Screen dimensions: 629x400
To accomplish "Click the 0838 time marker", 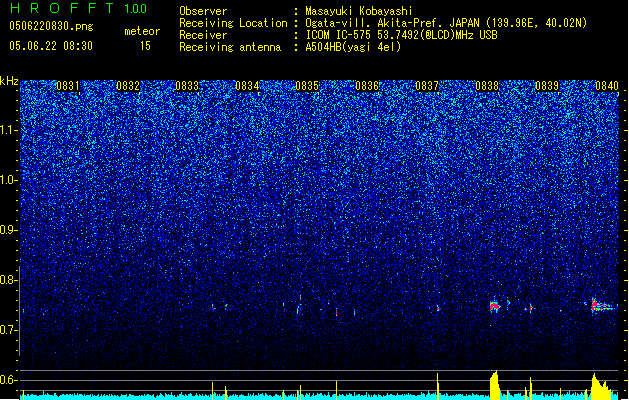I will 487,86.
